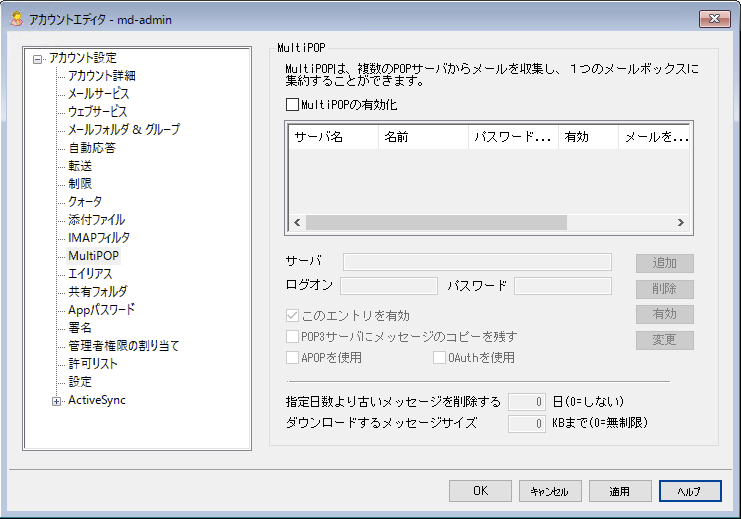
Task: Expand the ActiveSync tree node
Action: (x=56, y=400)
